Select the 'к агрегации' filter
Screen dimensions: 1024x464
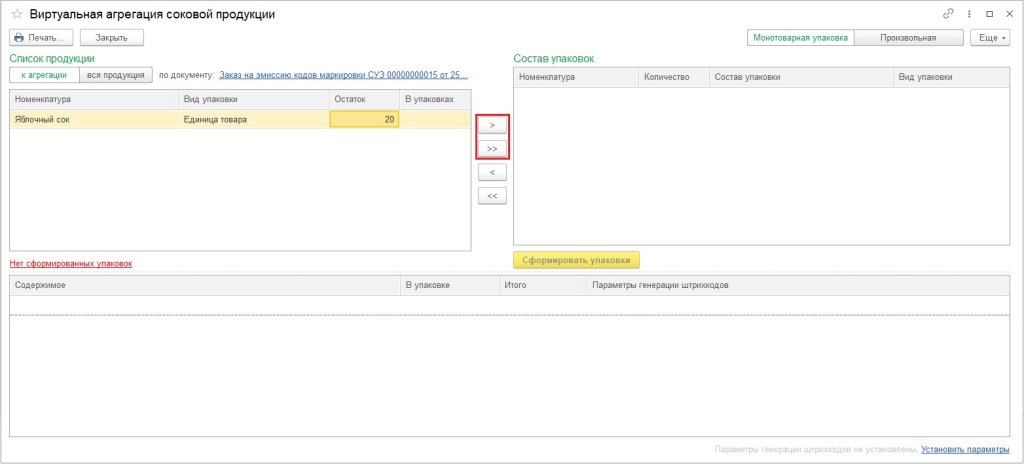coord(44,75)
